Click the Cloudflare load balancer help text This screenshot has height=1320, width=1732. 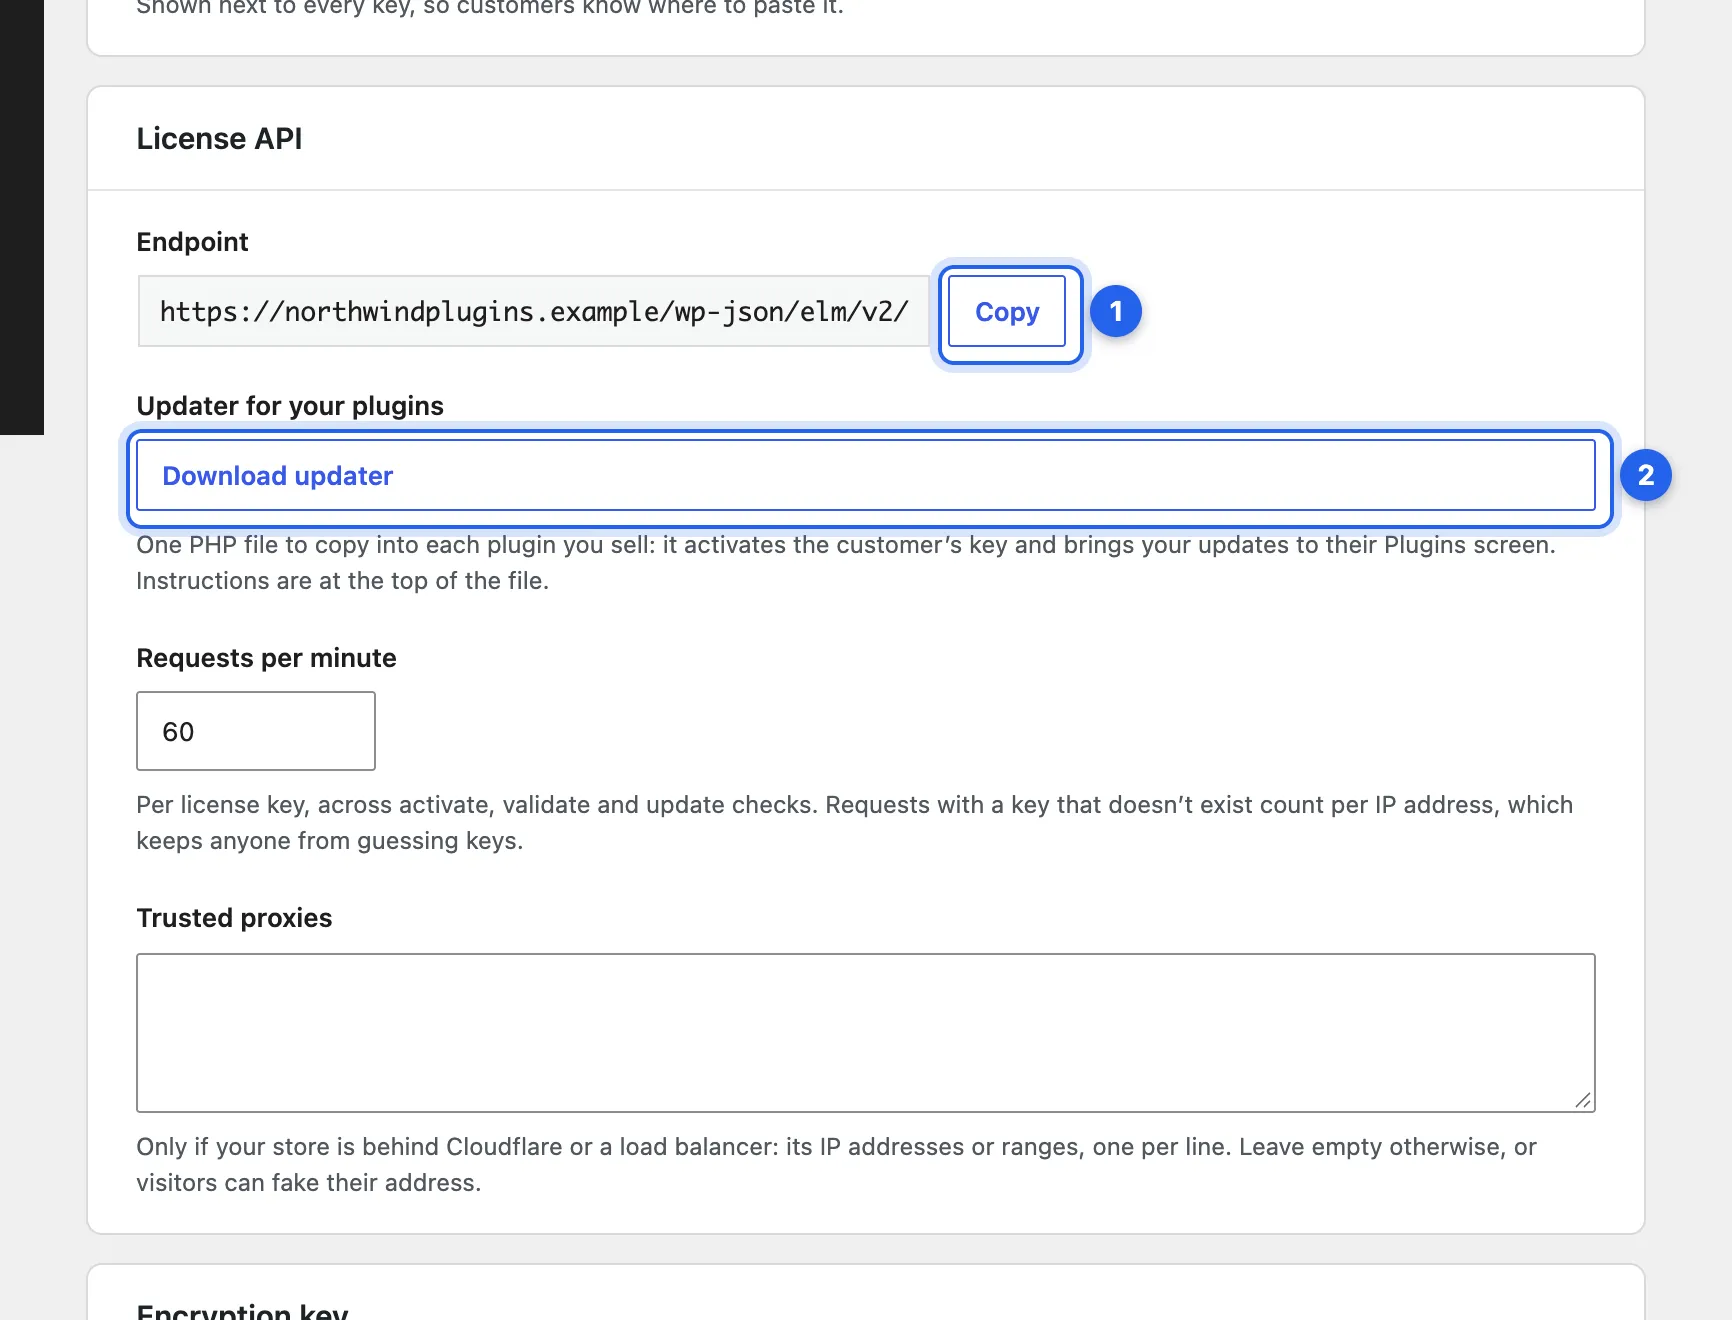coord(837,1165)
